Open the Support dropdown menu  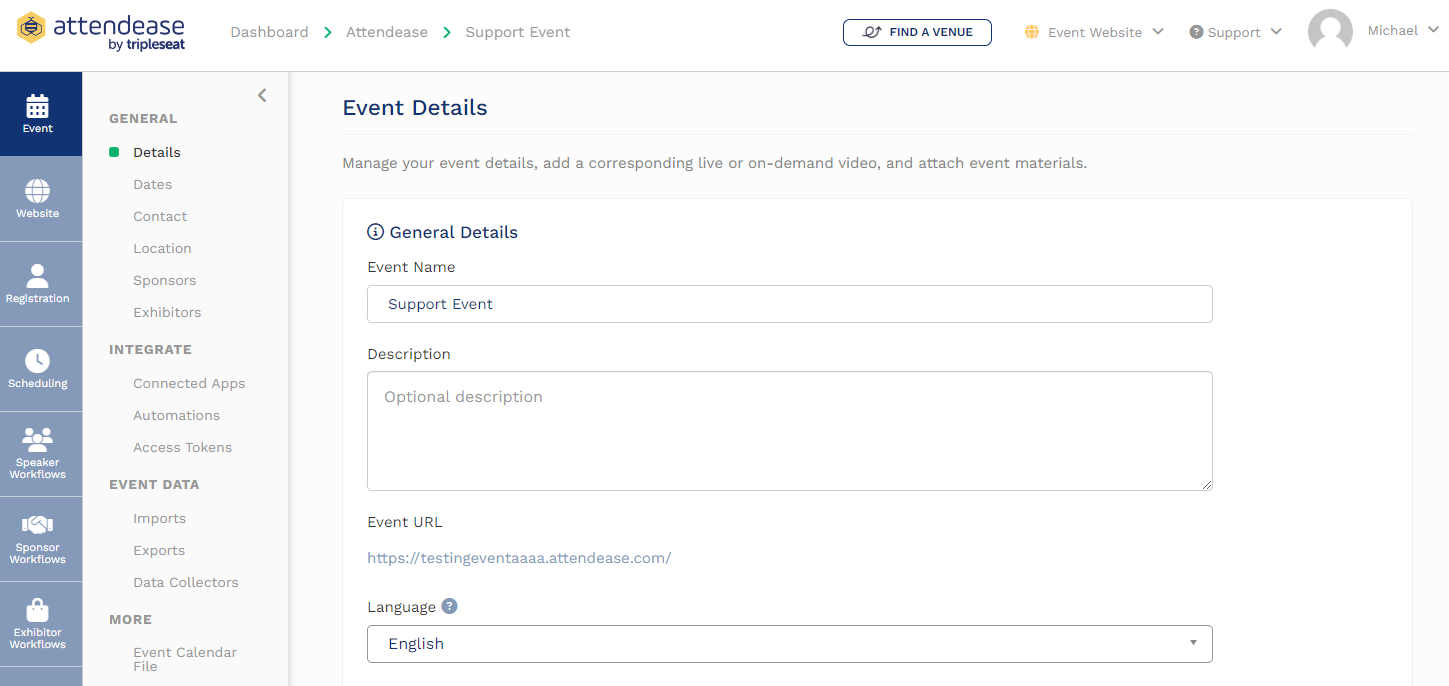tap(1235, 32)
